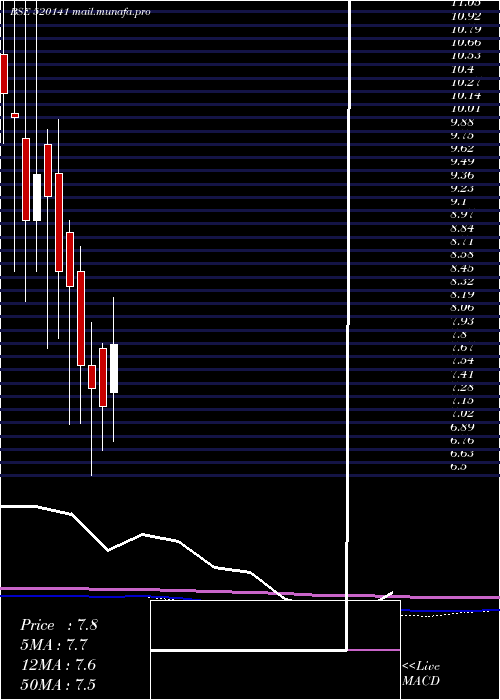
Task: Click the 9.49 price axis label
Action: pyautogui.click(x=462, y=162)
